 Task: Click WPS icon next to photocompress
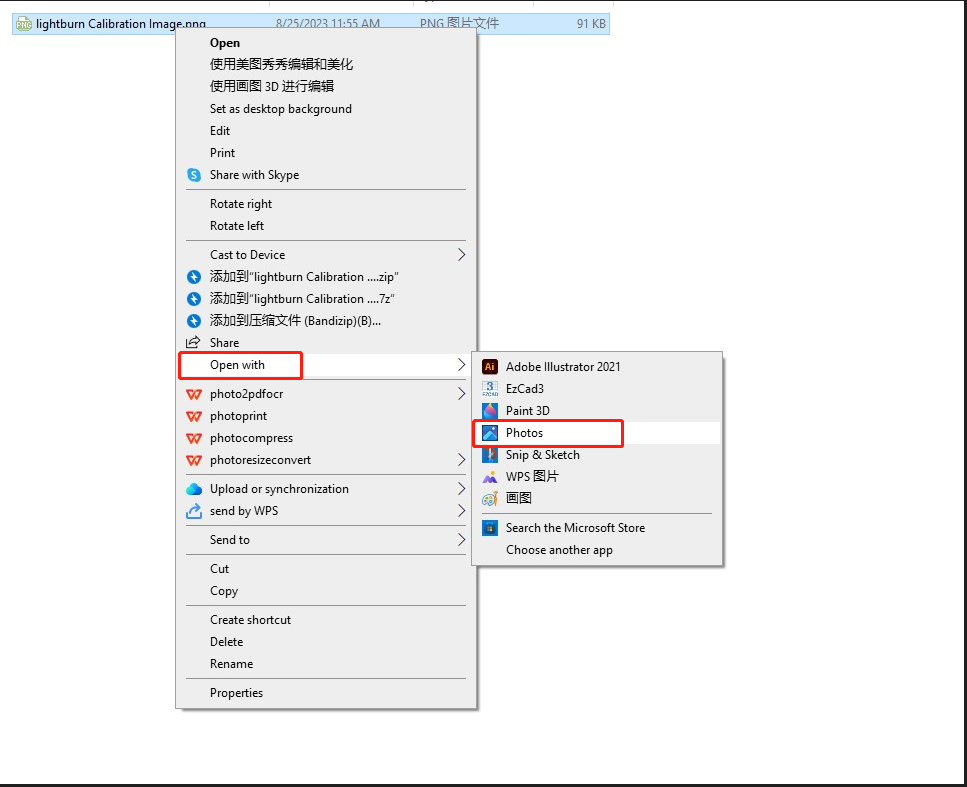click(x=194, y=439)
